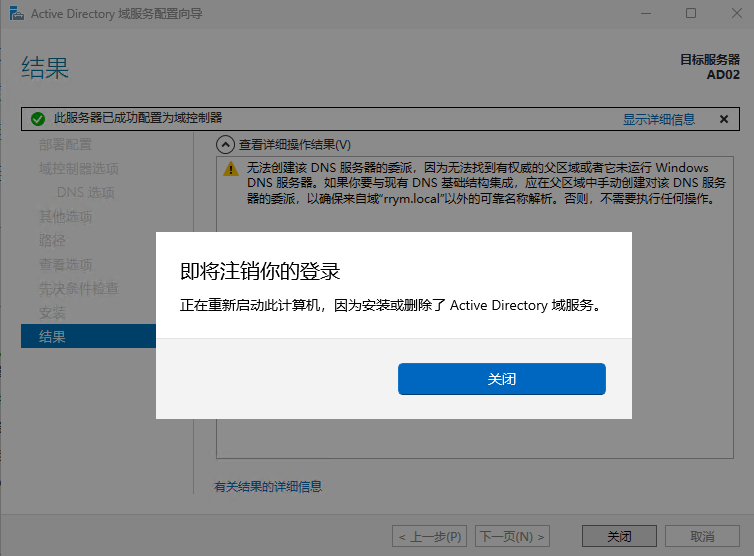Image resolution: width=754 pixels, height=556 pixels.
Task: Select DNS 选项 in the sidebar
Action: tap(85, 192)
